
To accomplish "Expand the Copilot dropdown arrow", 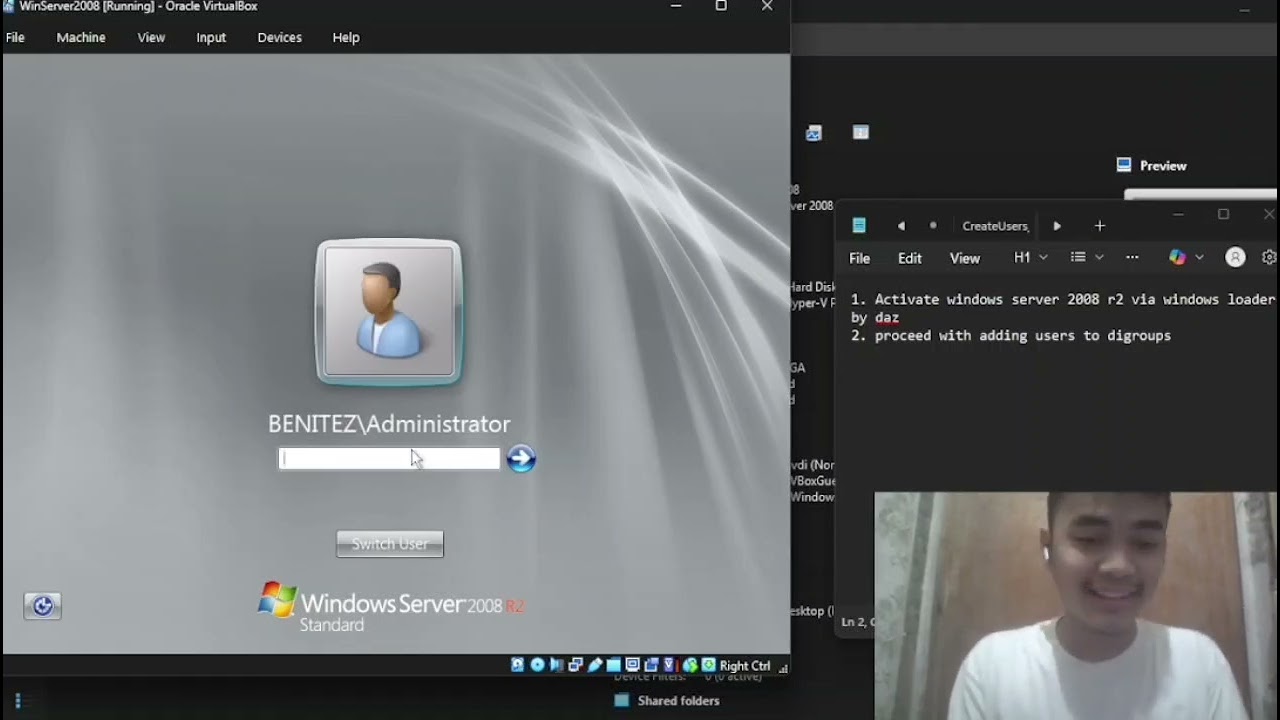I will (x=1199, y=257).
